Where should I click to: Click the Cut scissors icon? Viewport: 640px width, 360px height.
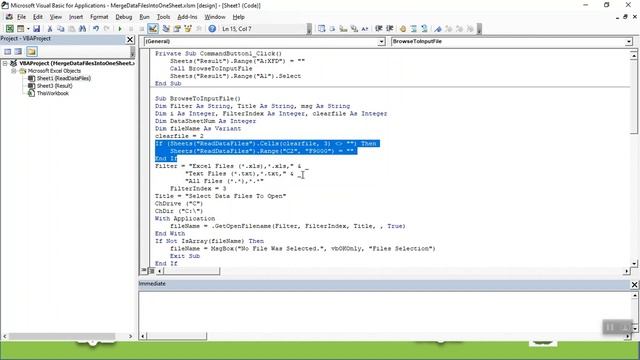click(x=50, y=29)
